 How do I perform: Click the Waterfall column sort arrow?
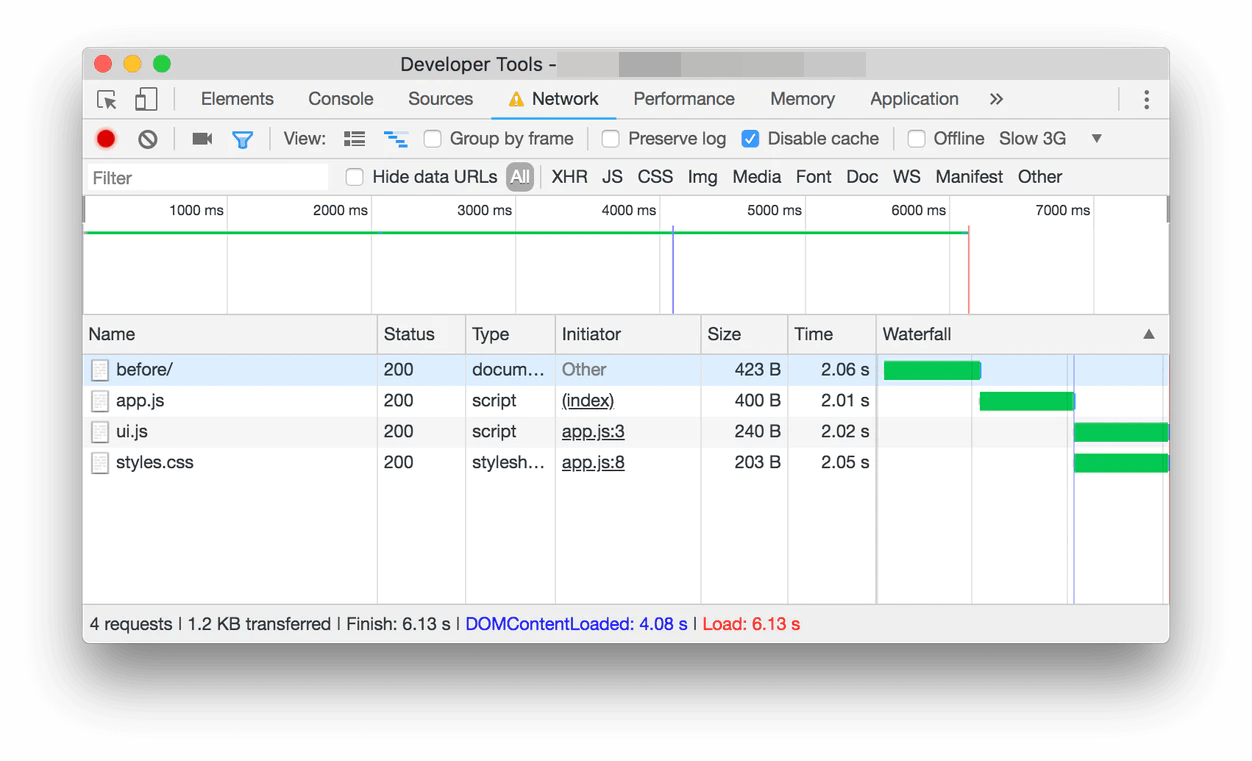1149,335
